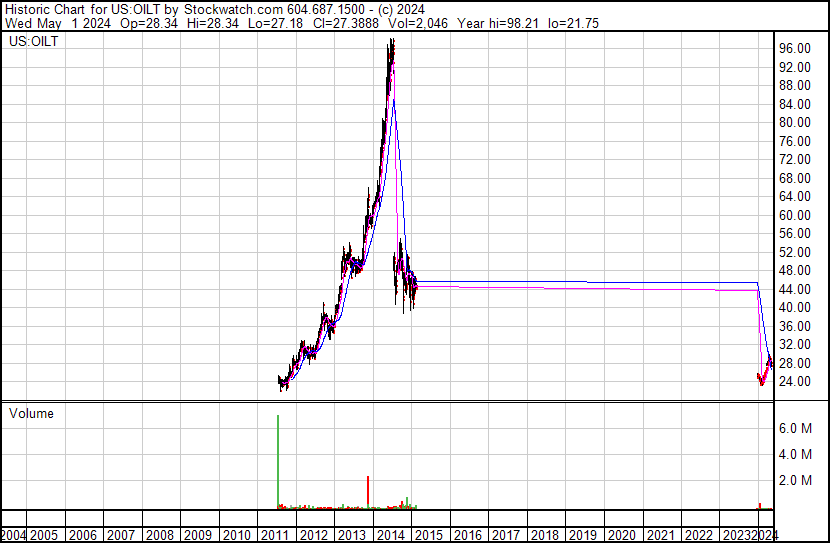This screenshot has width=830, height=543.
Task: Click the 96.00 price axis label
Action: (795, 48)
